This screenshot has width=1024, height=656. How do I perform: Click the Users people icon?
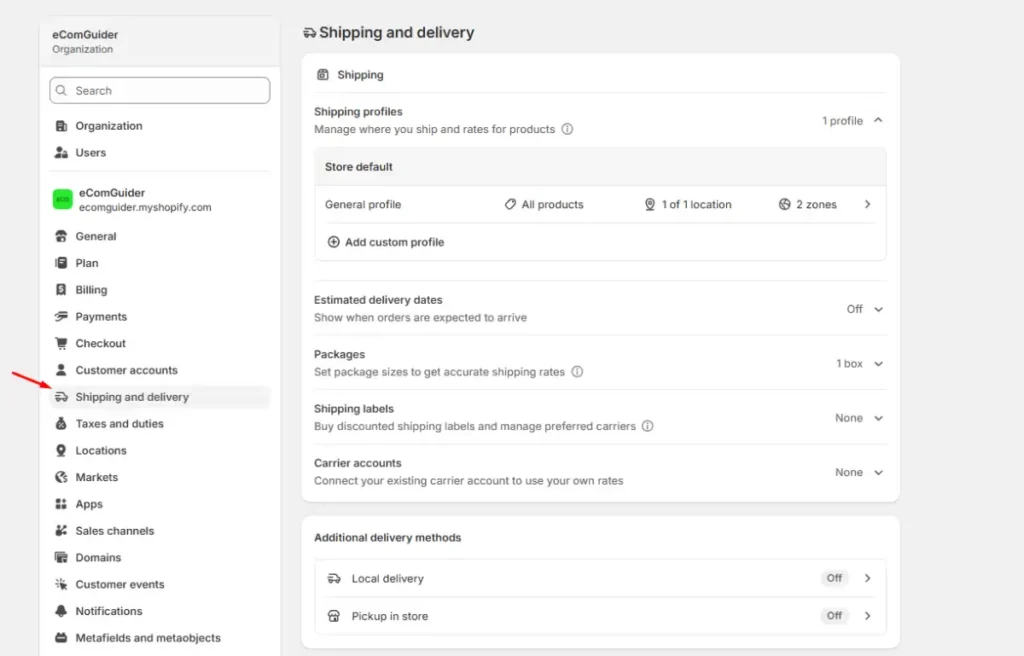coord(61,152)
